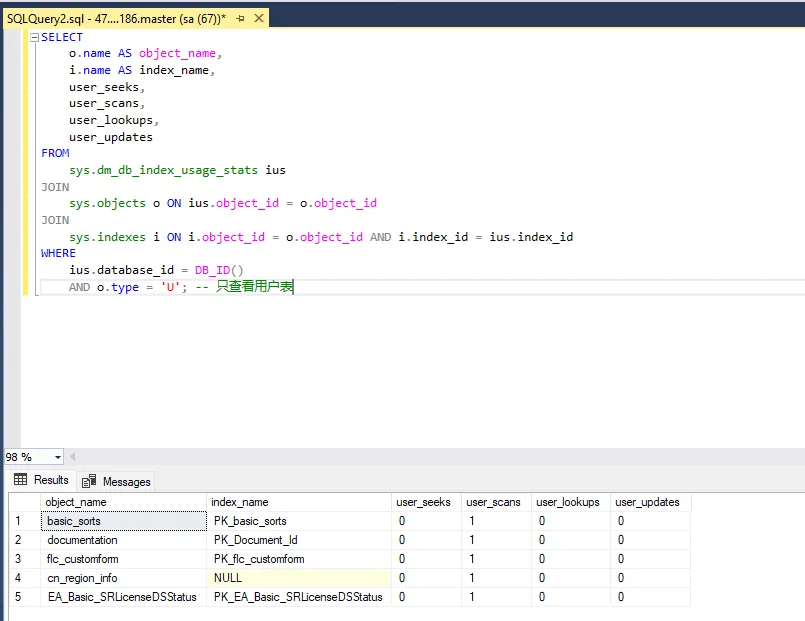Screen dimensions: 805x621
Task: Switch to the Messages tab
Action: [116, 481]
